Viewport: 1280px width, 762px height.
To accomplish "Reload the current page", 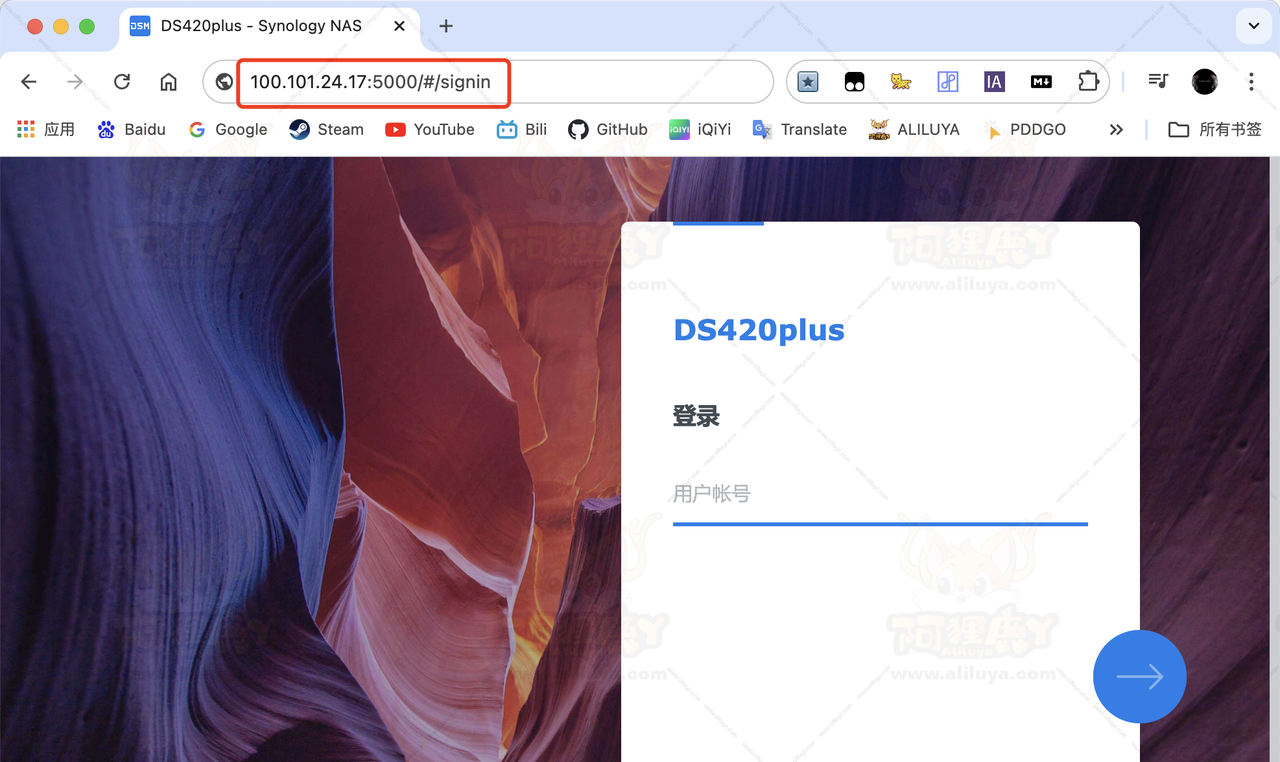I will [x=122, y=82].
